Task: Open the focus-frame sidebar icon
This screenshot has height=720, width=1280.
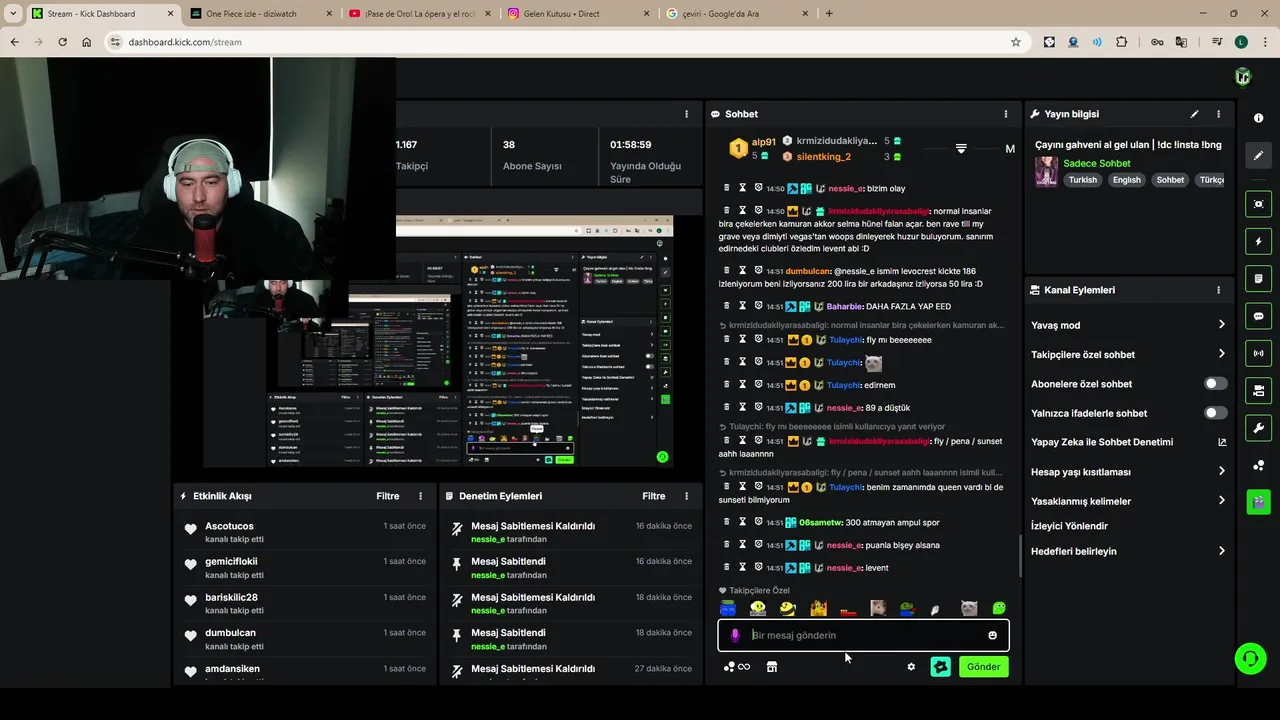Action: tap(1258, 204)
